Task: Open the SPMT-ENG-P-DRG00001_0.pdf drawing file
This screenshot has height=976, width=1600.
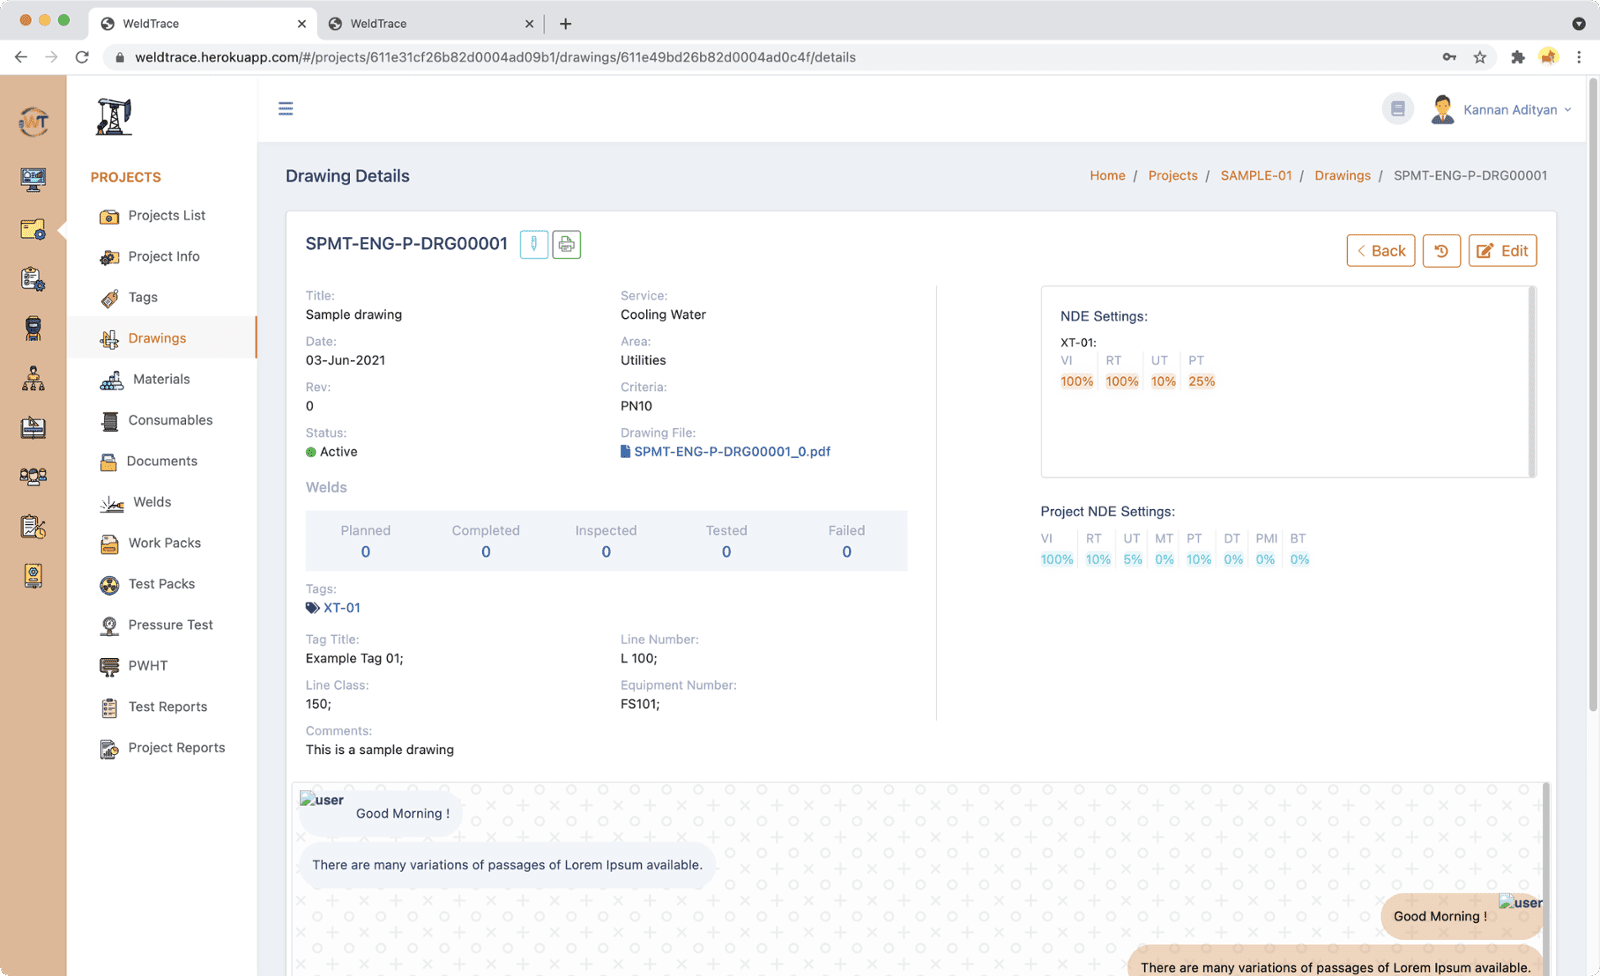Action: point(731,452)
